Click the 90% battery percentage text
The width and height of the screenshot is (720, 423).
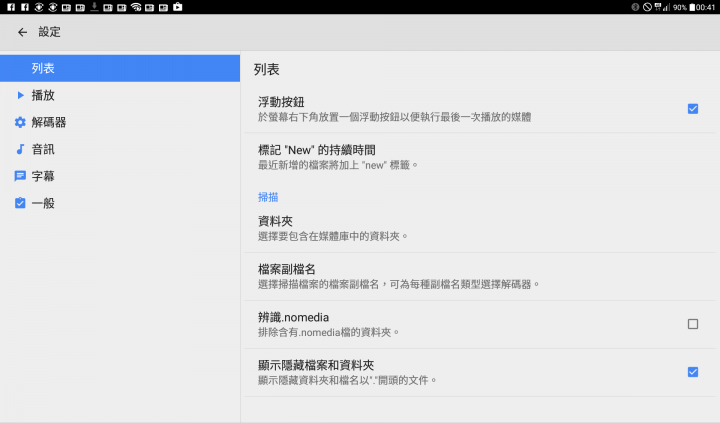(680, 7)
